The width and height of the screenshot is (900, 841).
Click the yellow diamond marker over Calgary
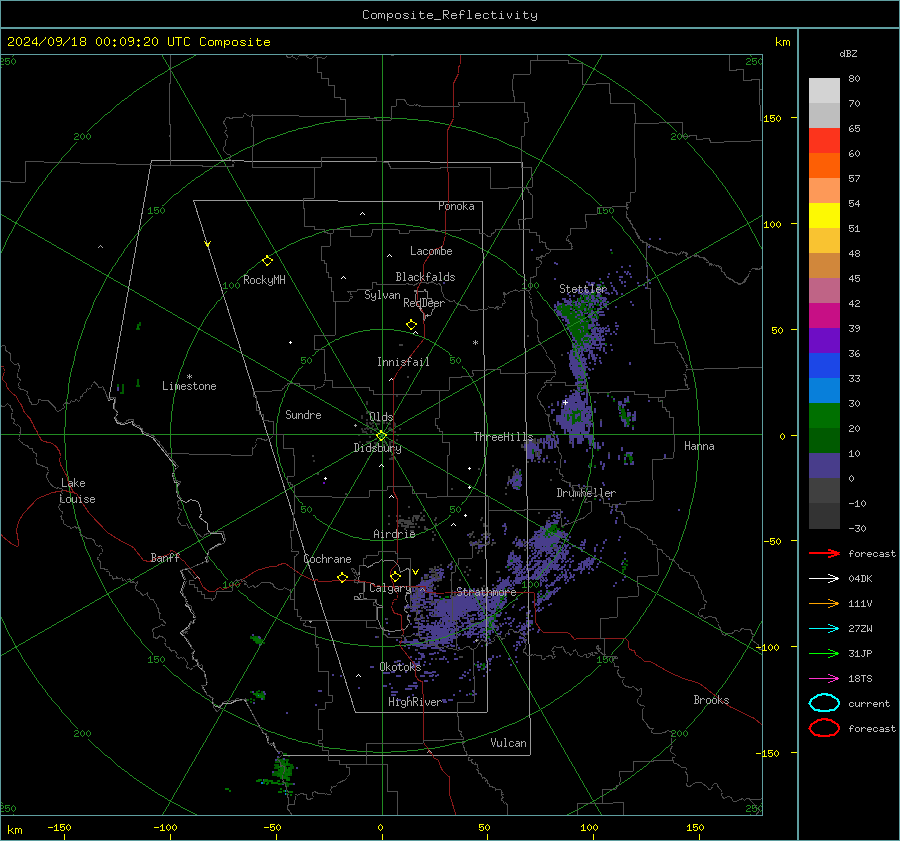click(395, 576)
